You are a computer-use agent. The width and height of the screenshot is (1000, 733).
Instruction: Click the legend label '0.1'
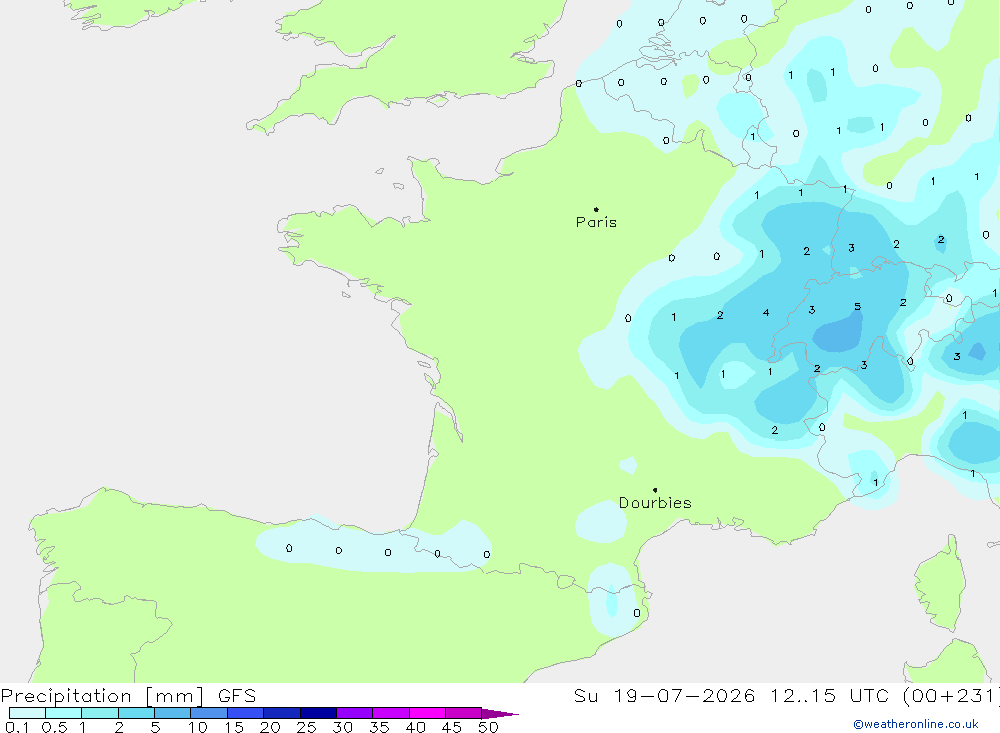pos(17,727)
